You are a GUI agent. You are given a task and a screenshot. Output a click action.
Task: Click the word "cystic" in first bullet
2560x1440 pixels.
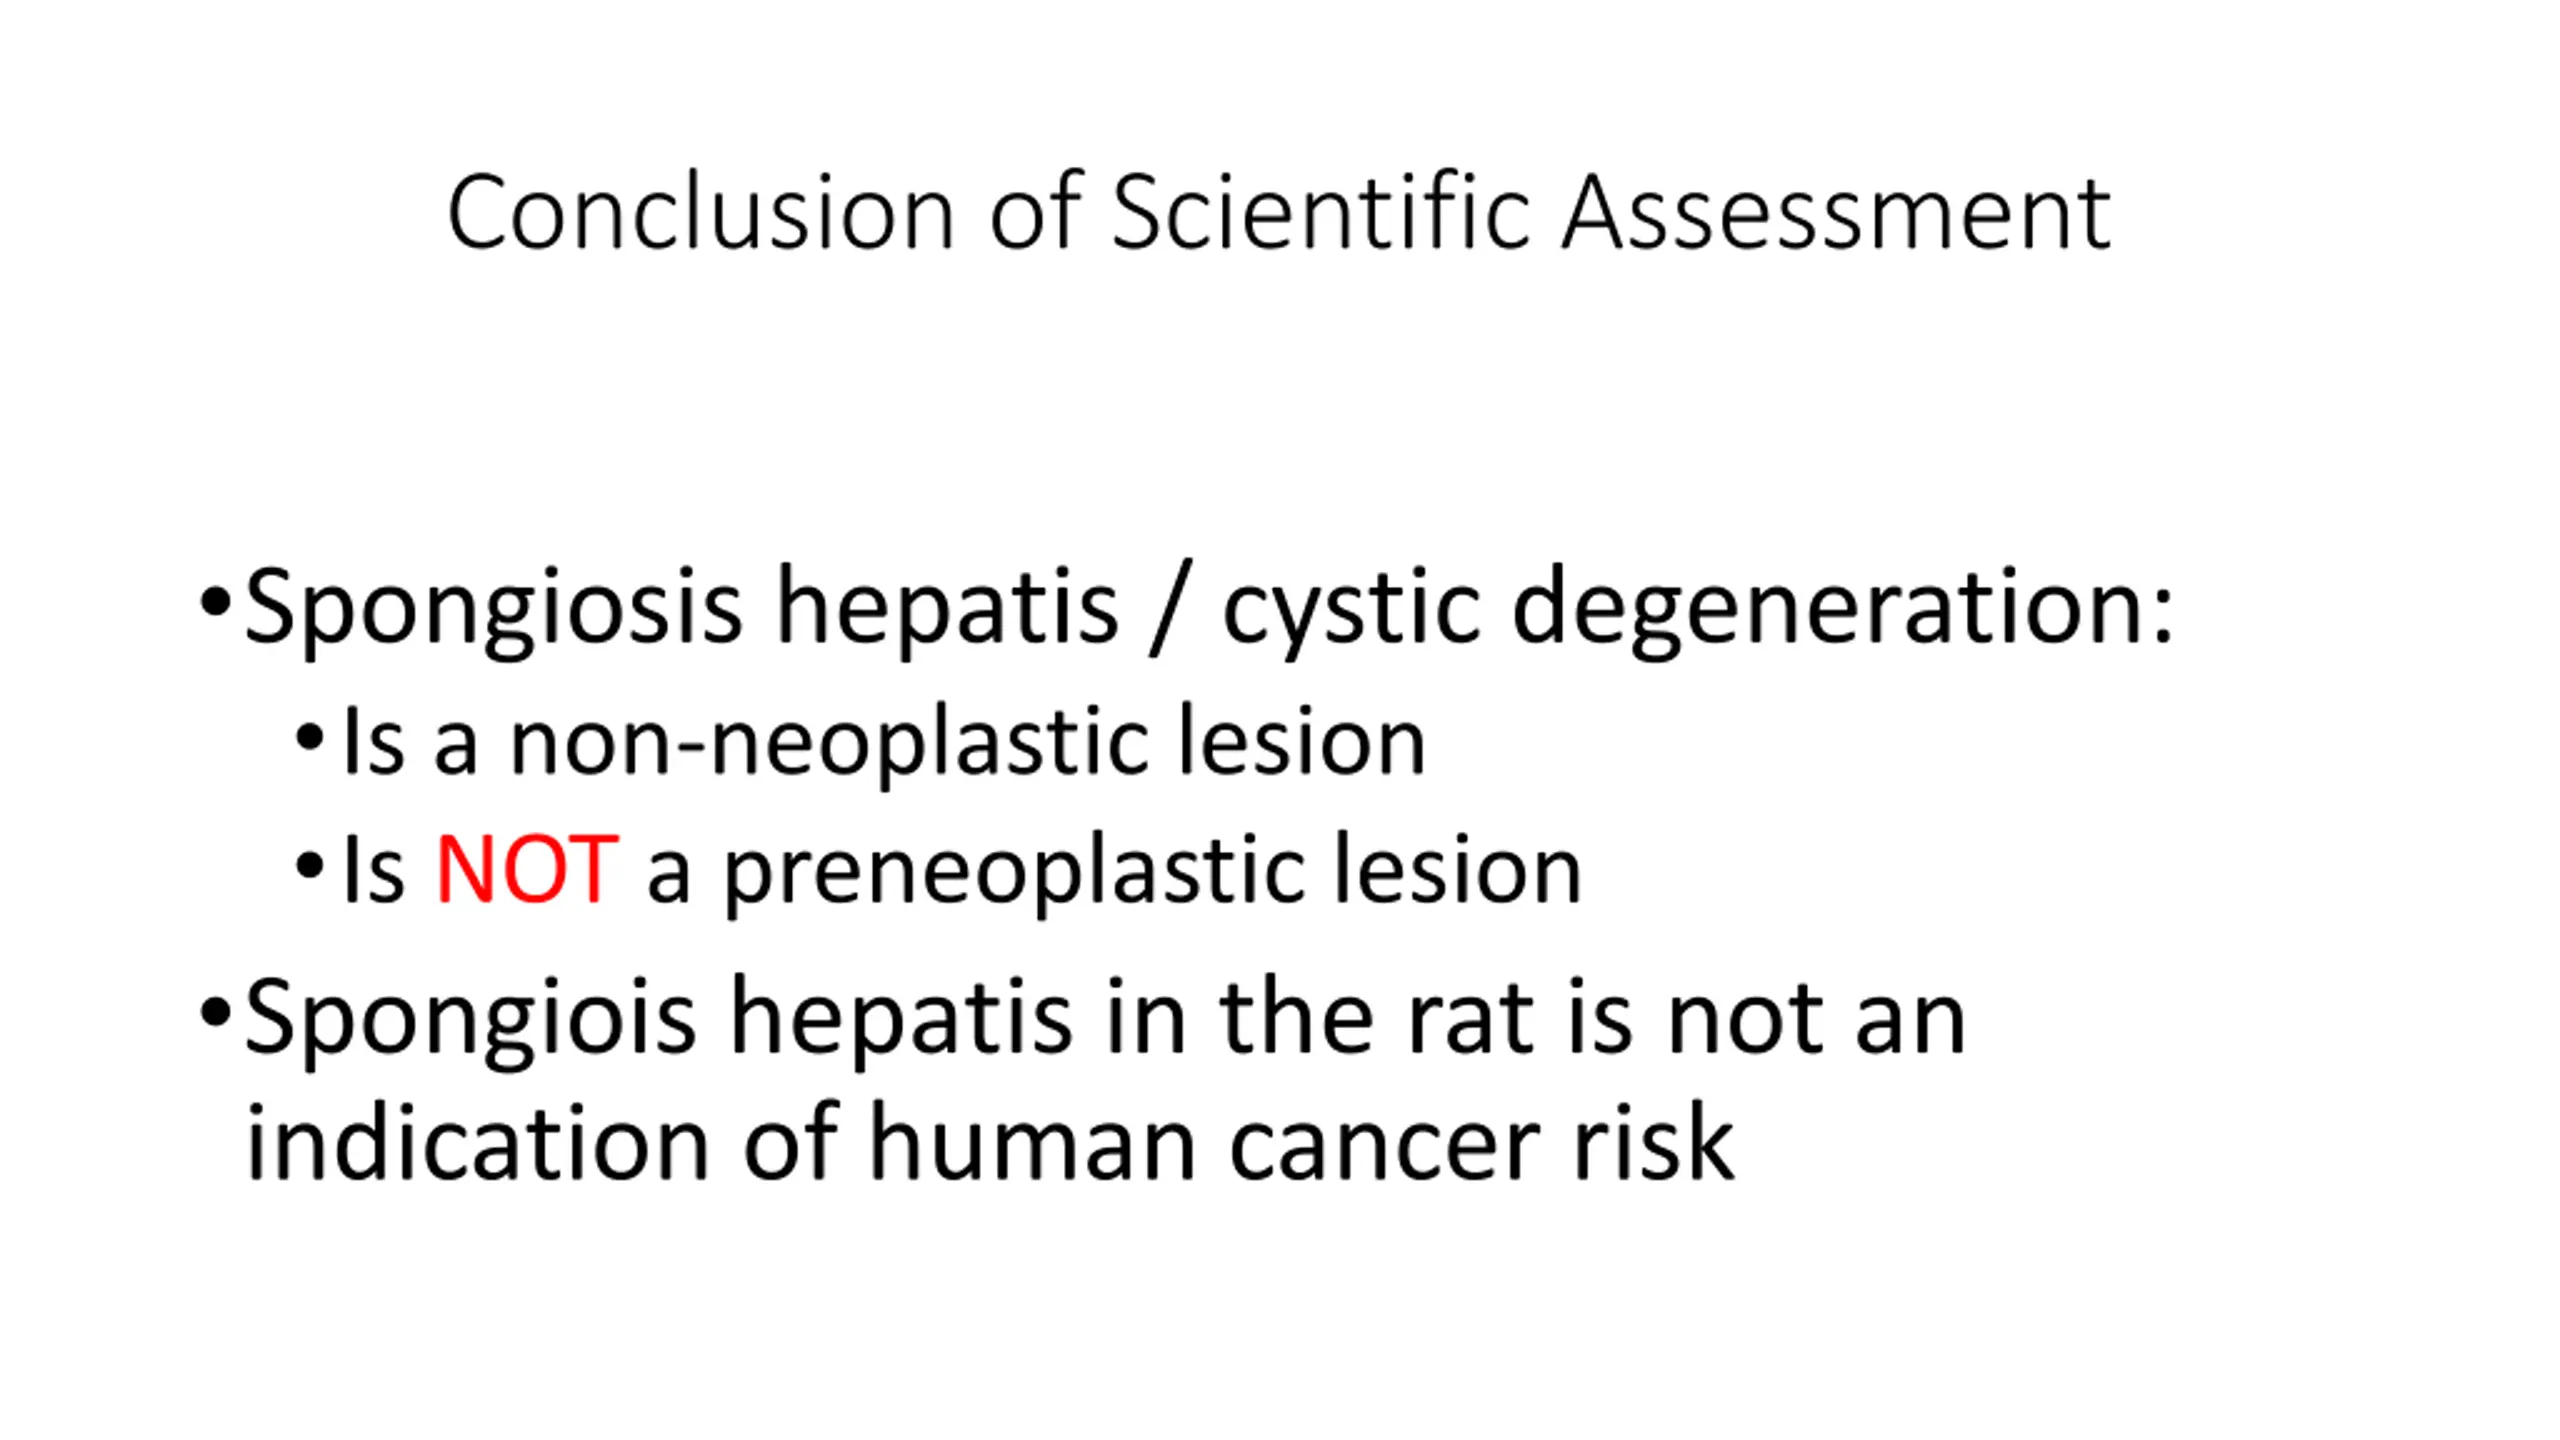(x=1350, y=608)
